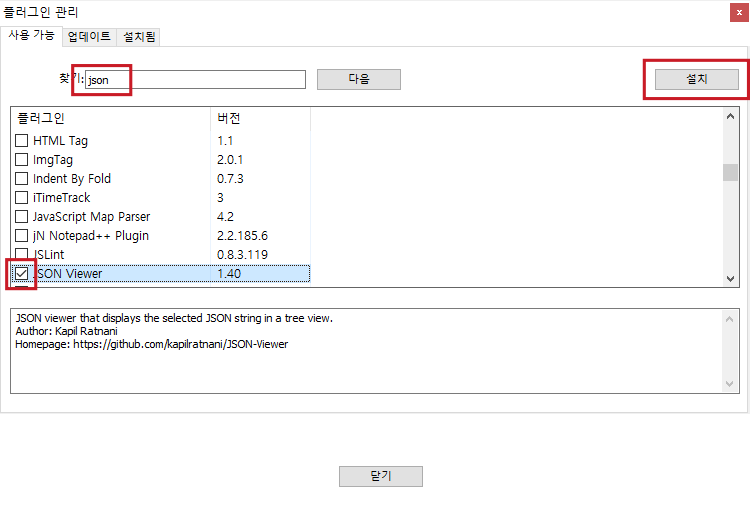Click the 다음 search button

click(359, 79)
